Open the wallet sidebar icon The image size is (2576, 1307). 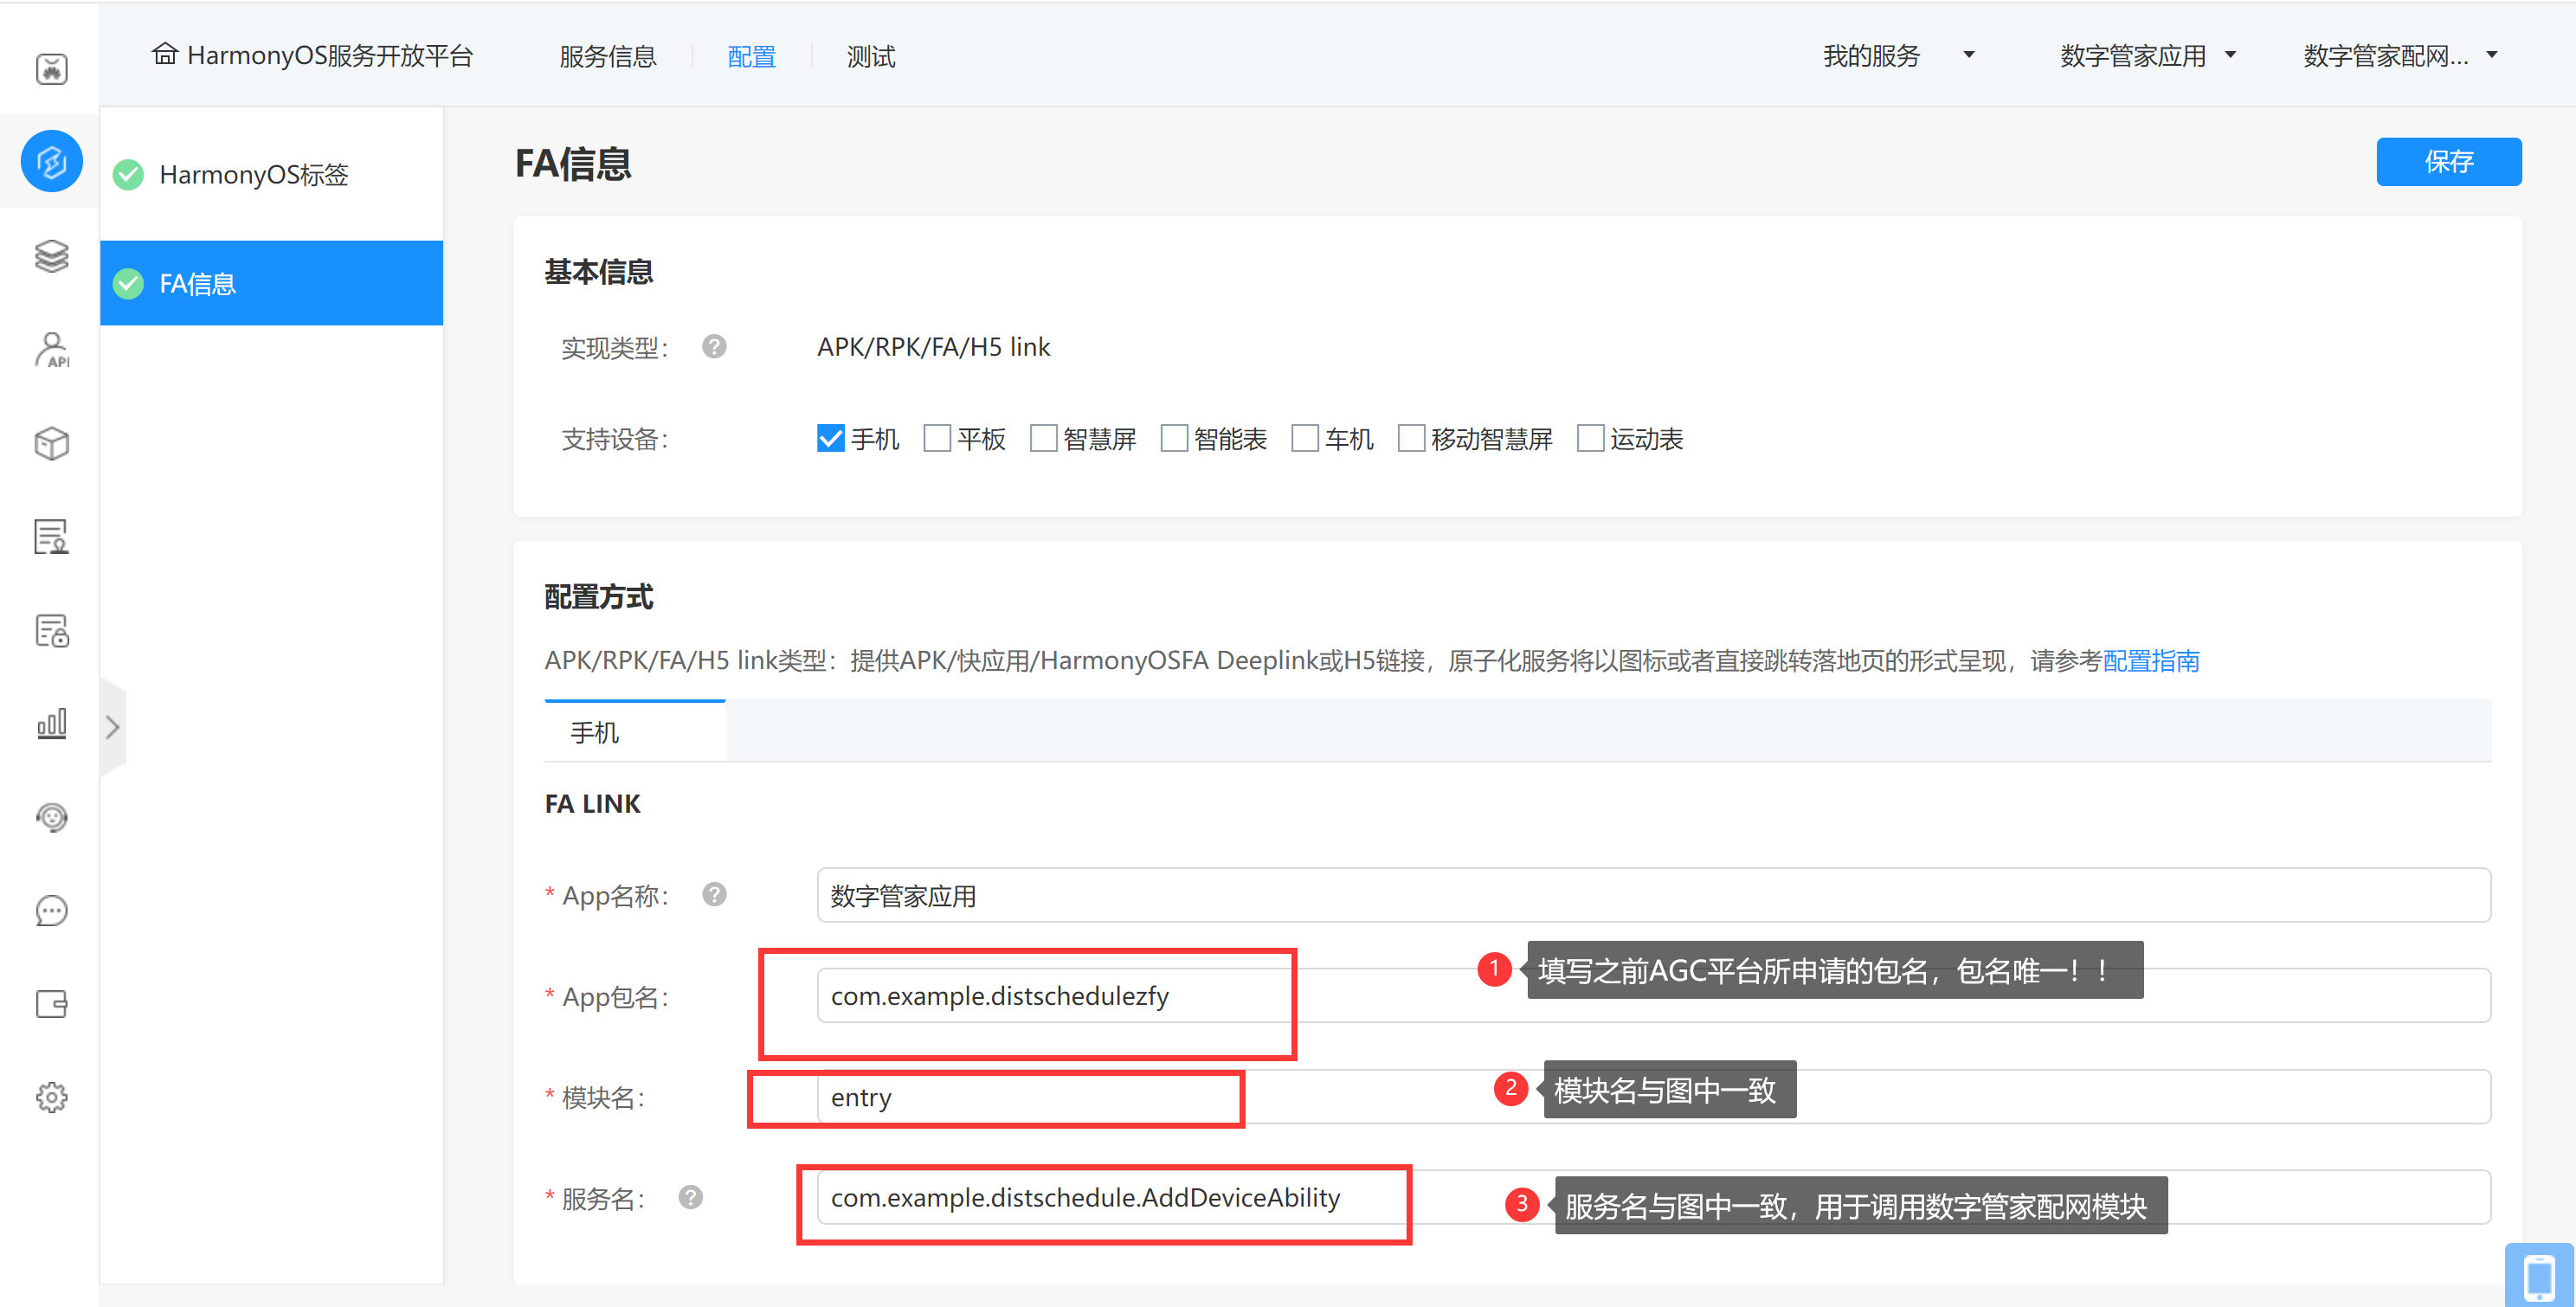coord(51,1003)
